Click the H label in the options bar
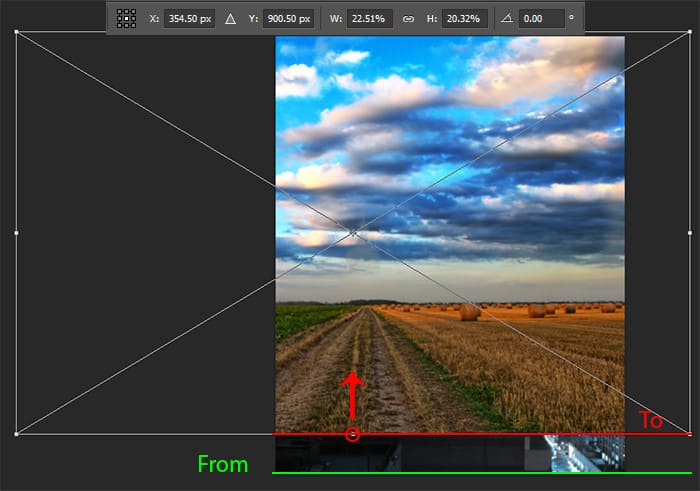This screenshot has width=700, height=491. tap(429, 18)
